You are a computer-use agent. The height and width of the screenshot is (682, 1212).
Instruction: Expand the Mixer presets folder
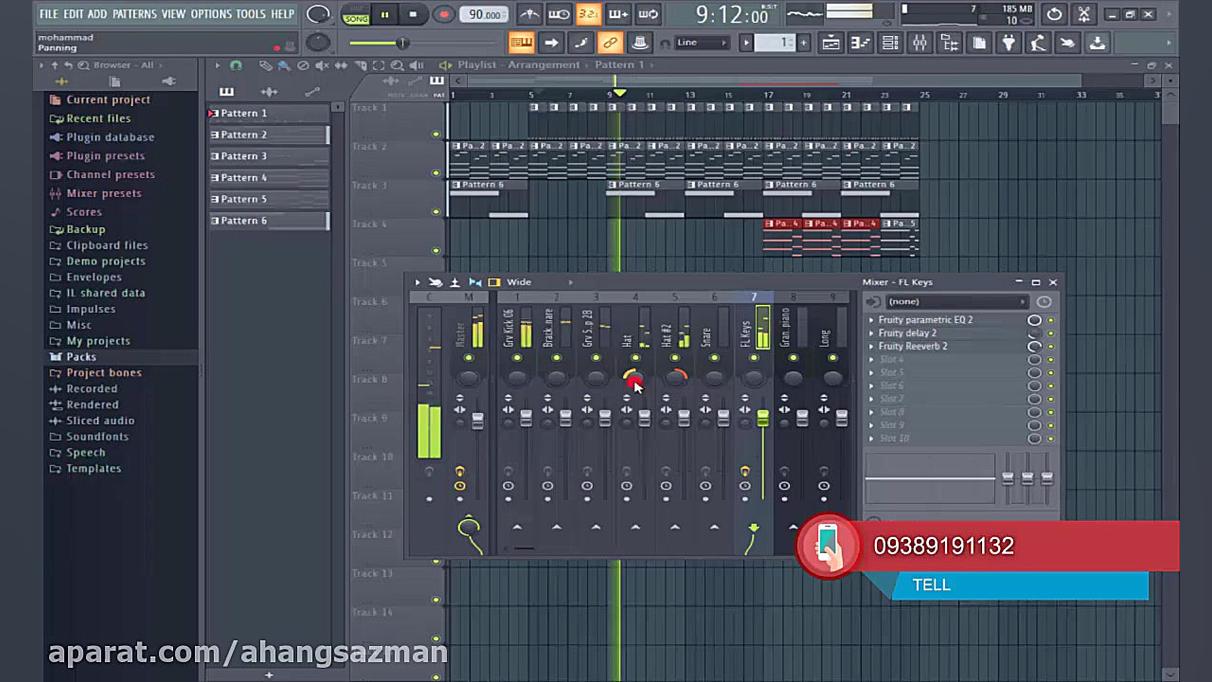[103, 194]
